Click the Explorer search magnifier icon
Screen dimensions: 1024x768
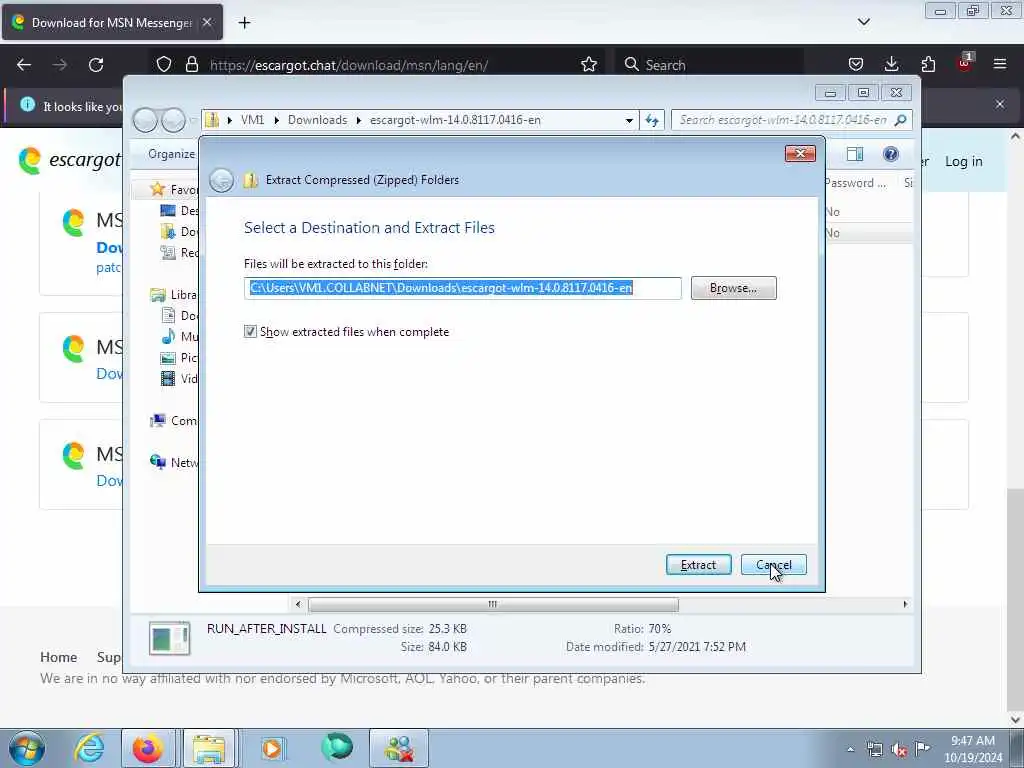pyautogui.click(x=901, y=120)
